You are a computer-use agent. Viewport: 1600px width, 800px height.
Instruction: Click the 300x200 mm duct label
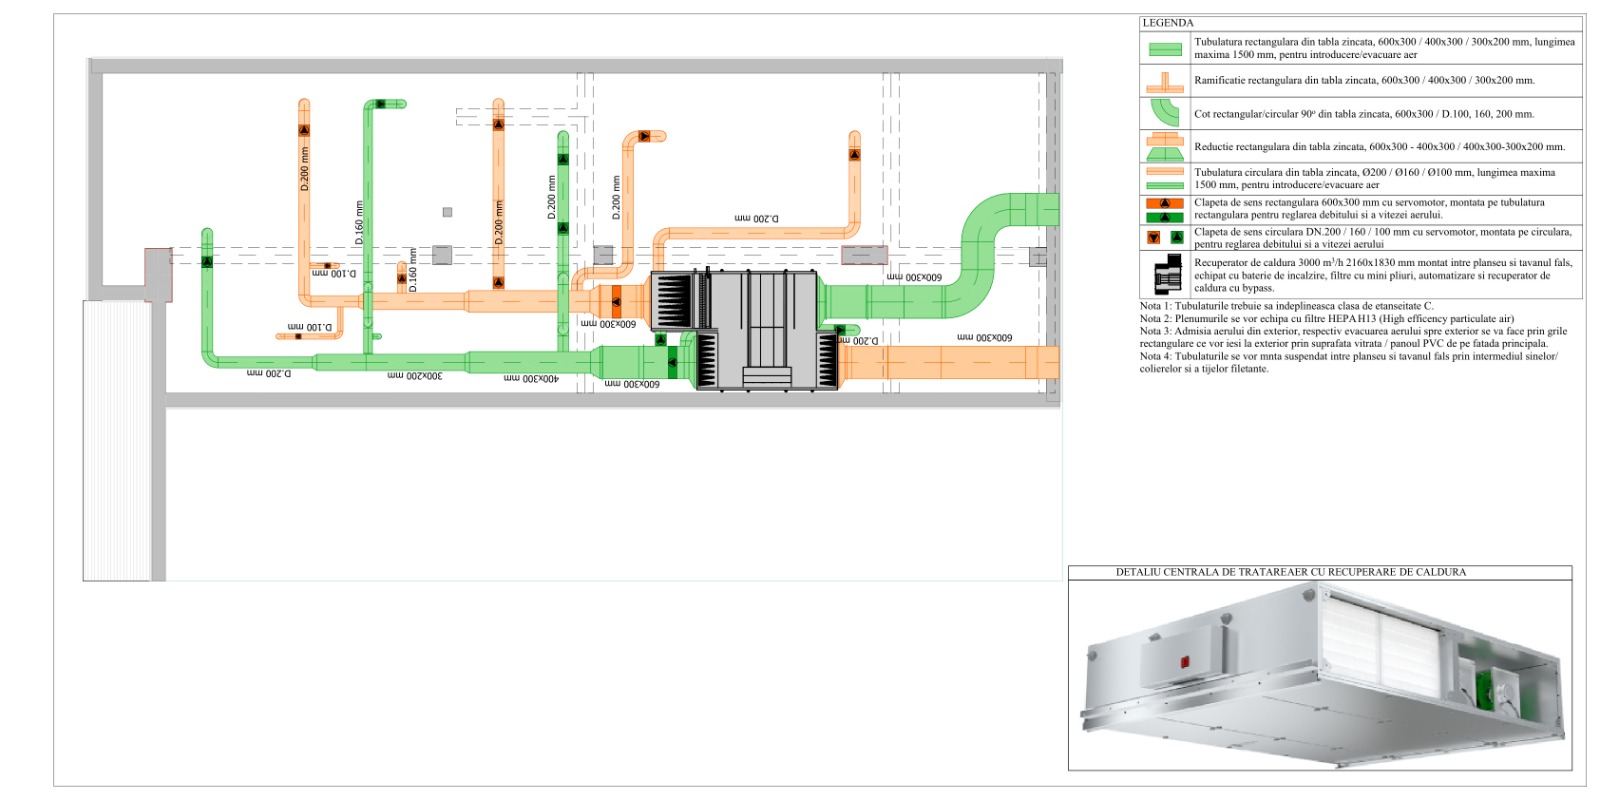tap(414, 376)
